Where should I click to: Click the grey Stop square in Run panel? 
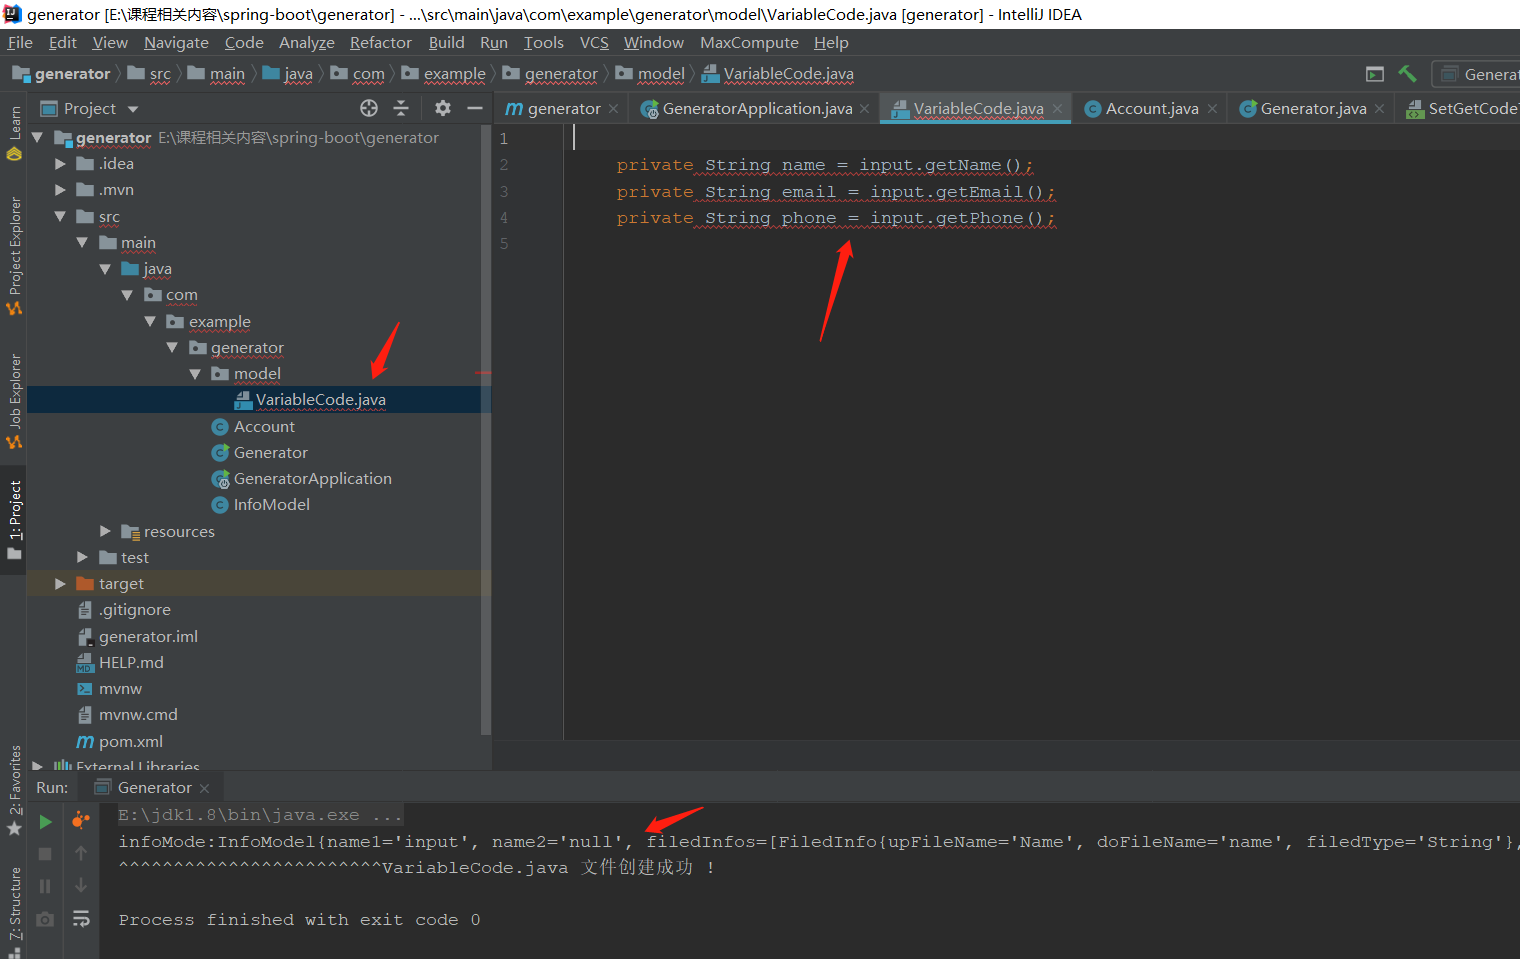(45, 854)
